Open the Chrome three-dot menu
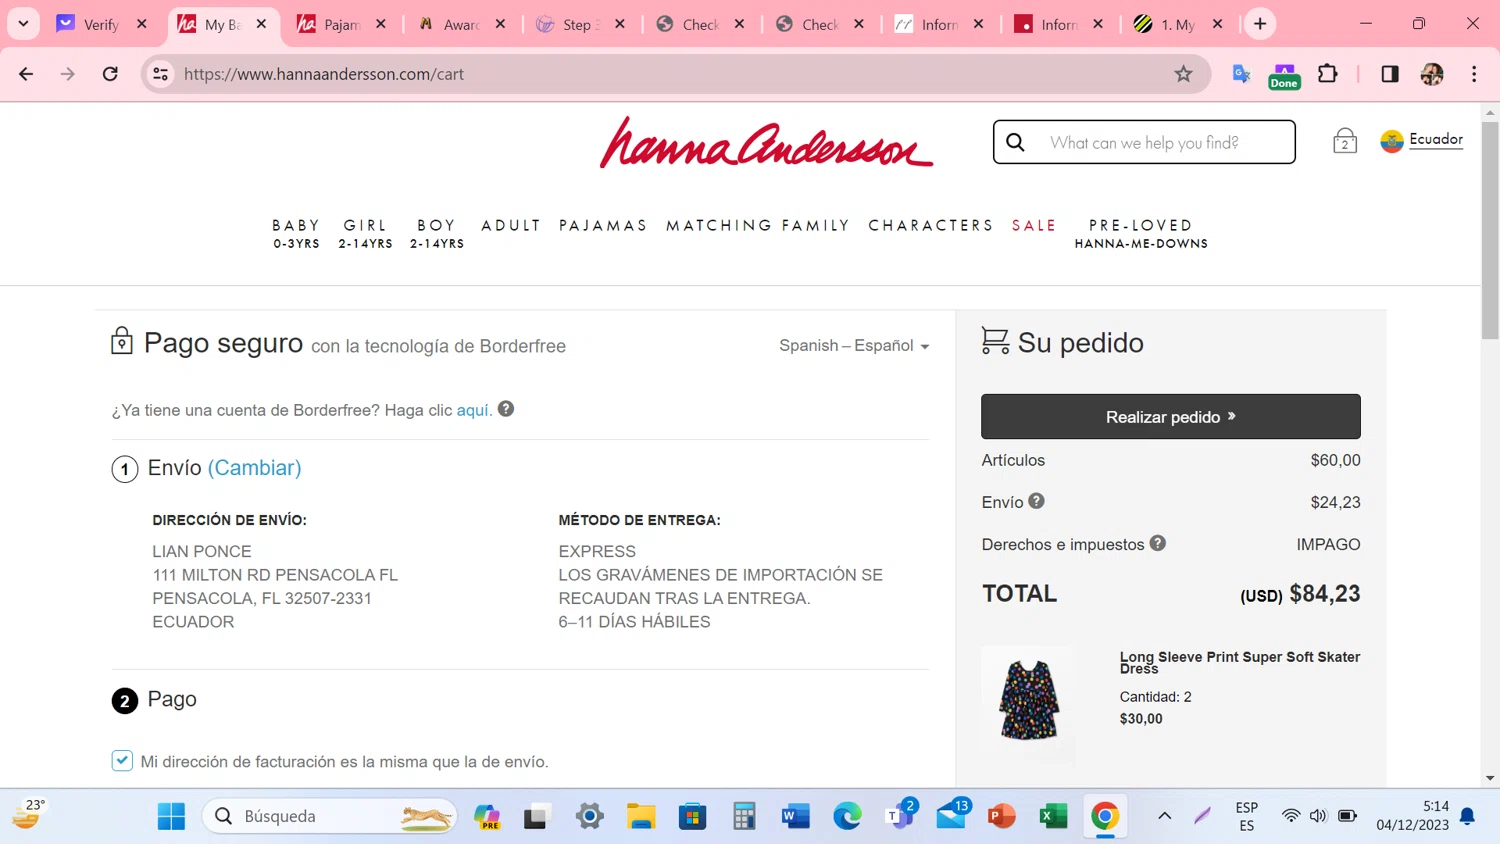This screenshot has height=844, width=1500. tap(1474, 74)
